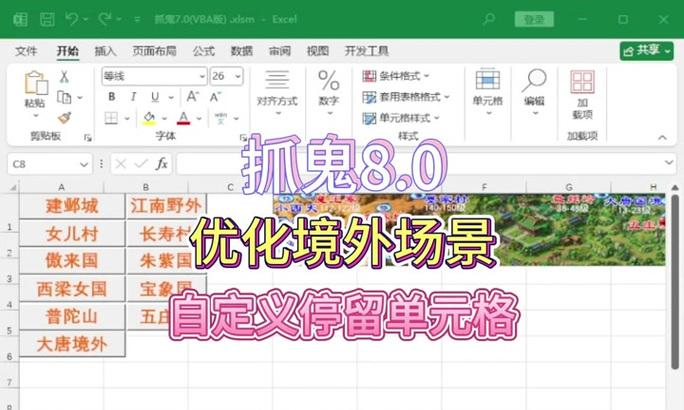Select column A header
This screenshot has height=410, width=684.
pyautogui.click(x=61, y=187)
